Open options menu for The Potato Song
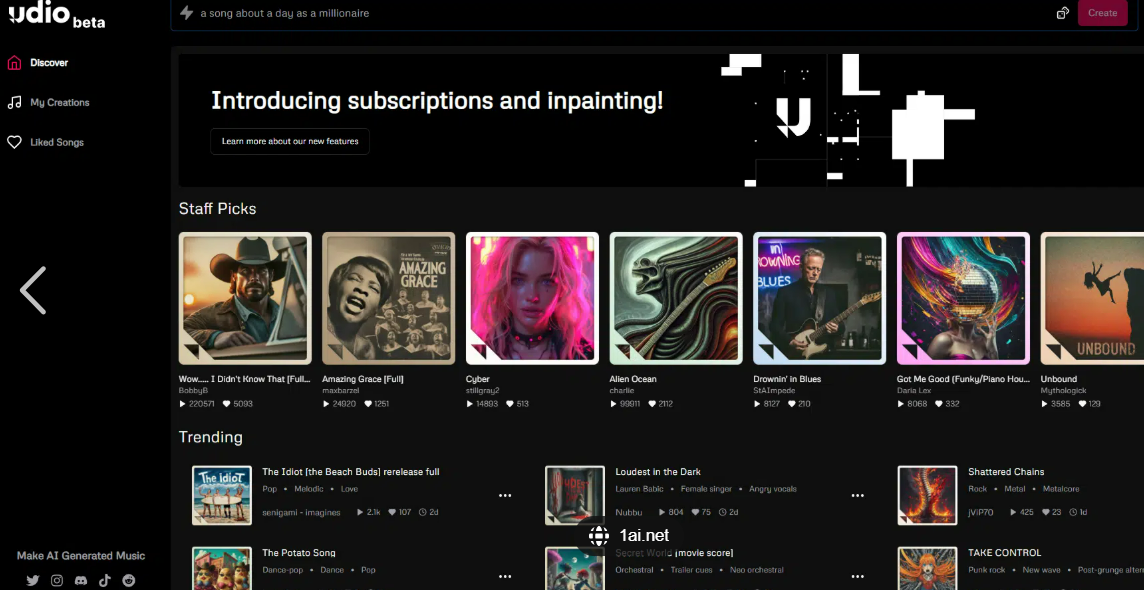Image resolution: width=1144 pixels, height=590 pixels. pyautogui.click(x=505, y=576)
